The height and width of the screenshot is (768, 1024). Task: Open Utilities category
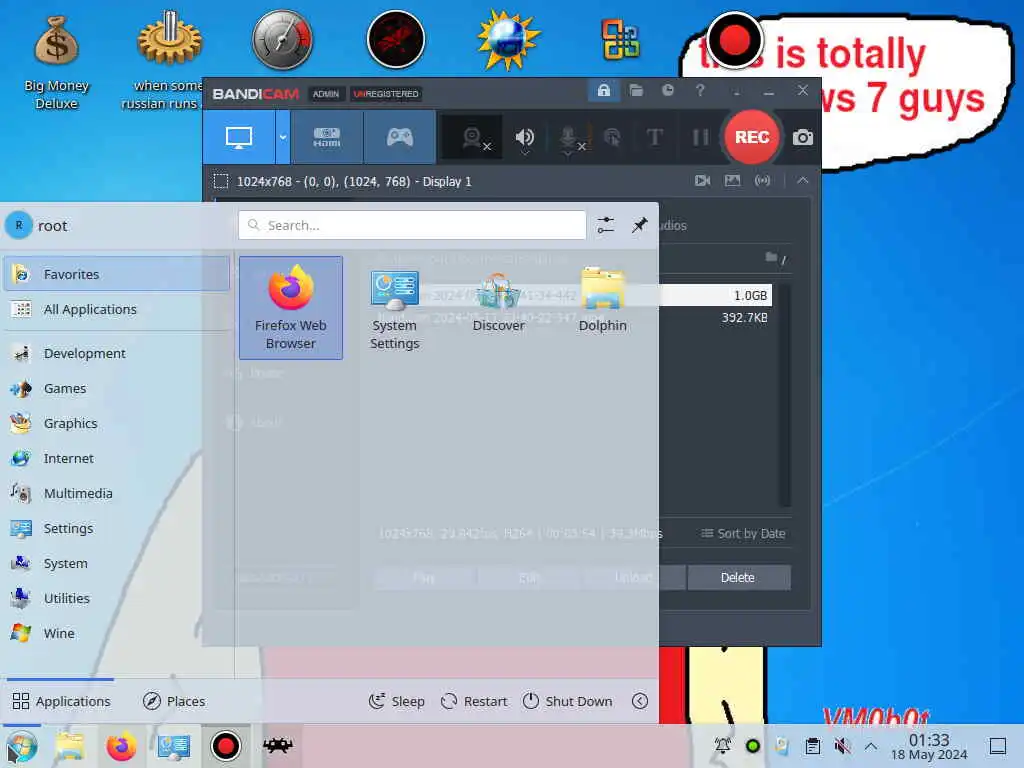coord(117,598)
